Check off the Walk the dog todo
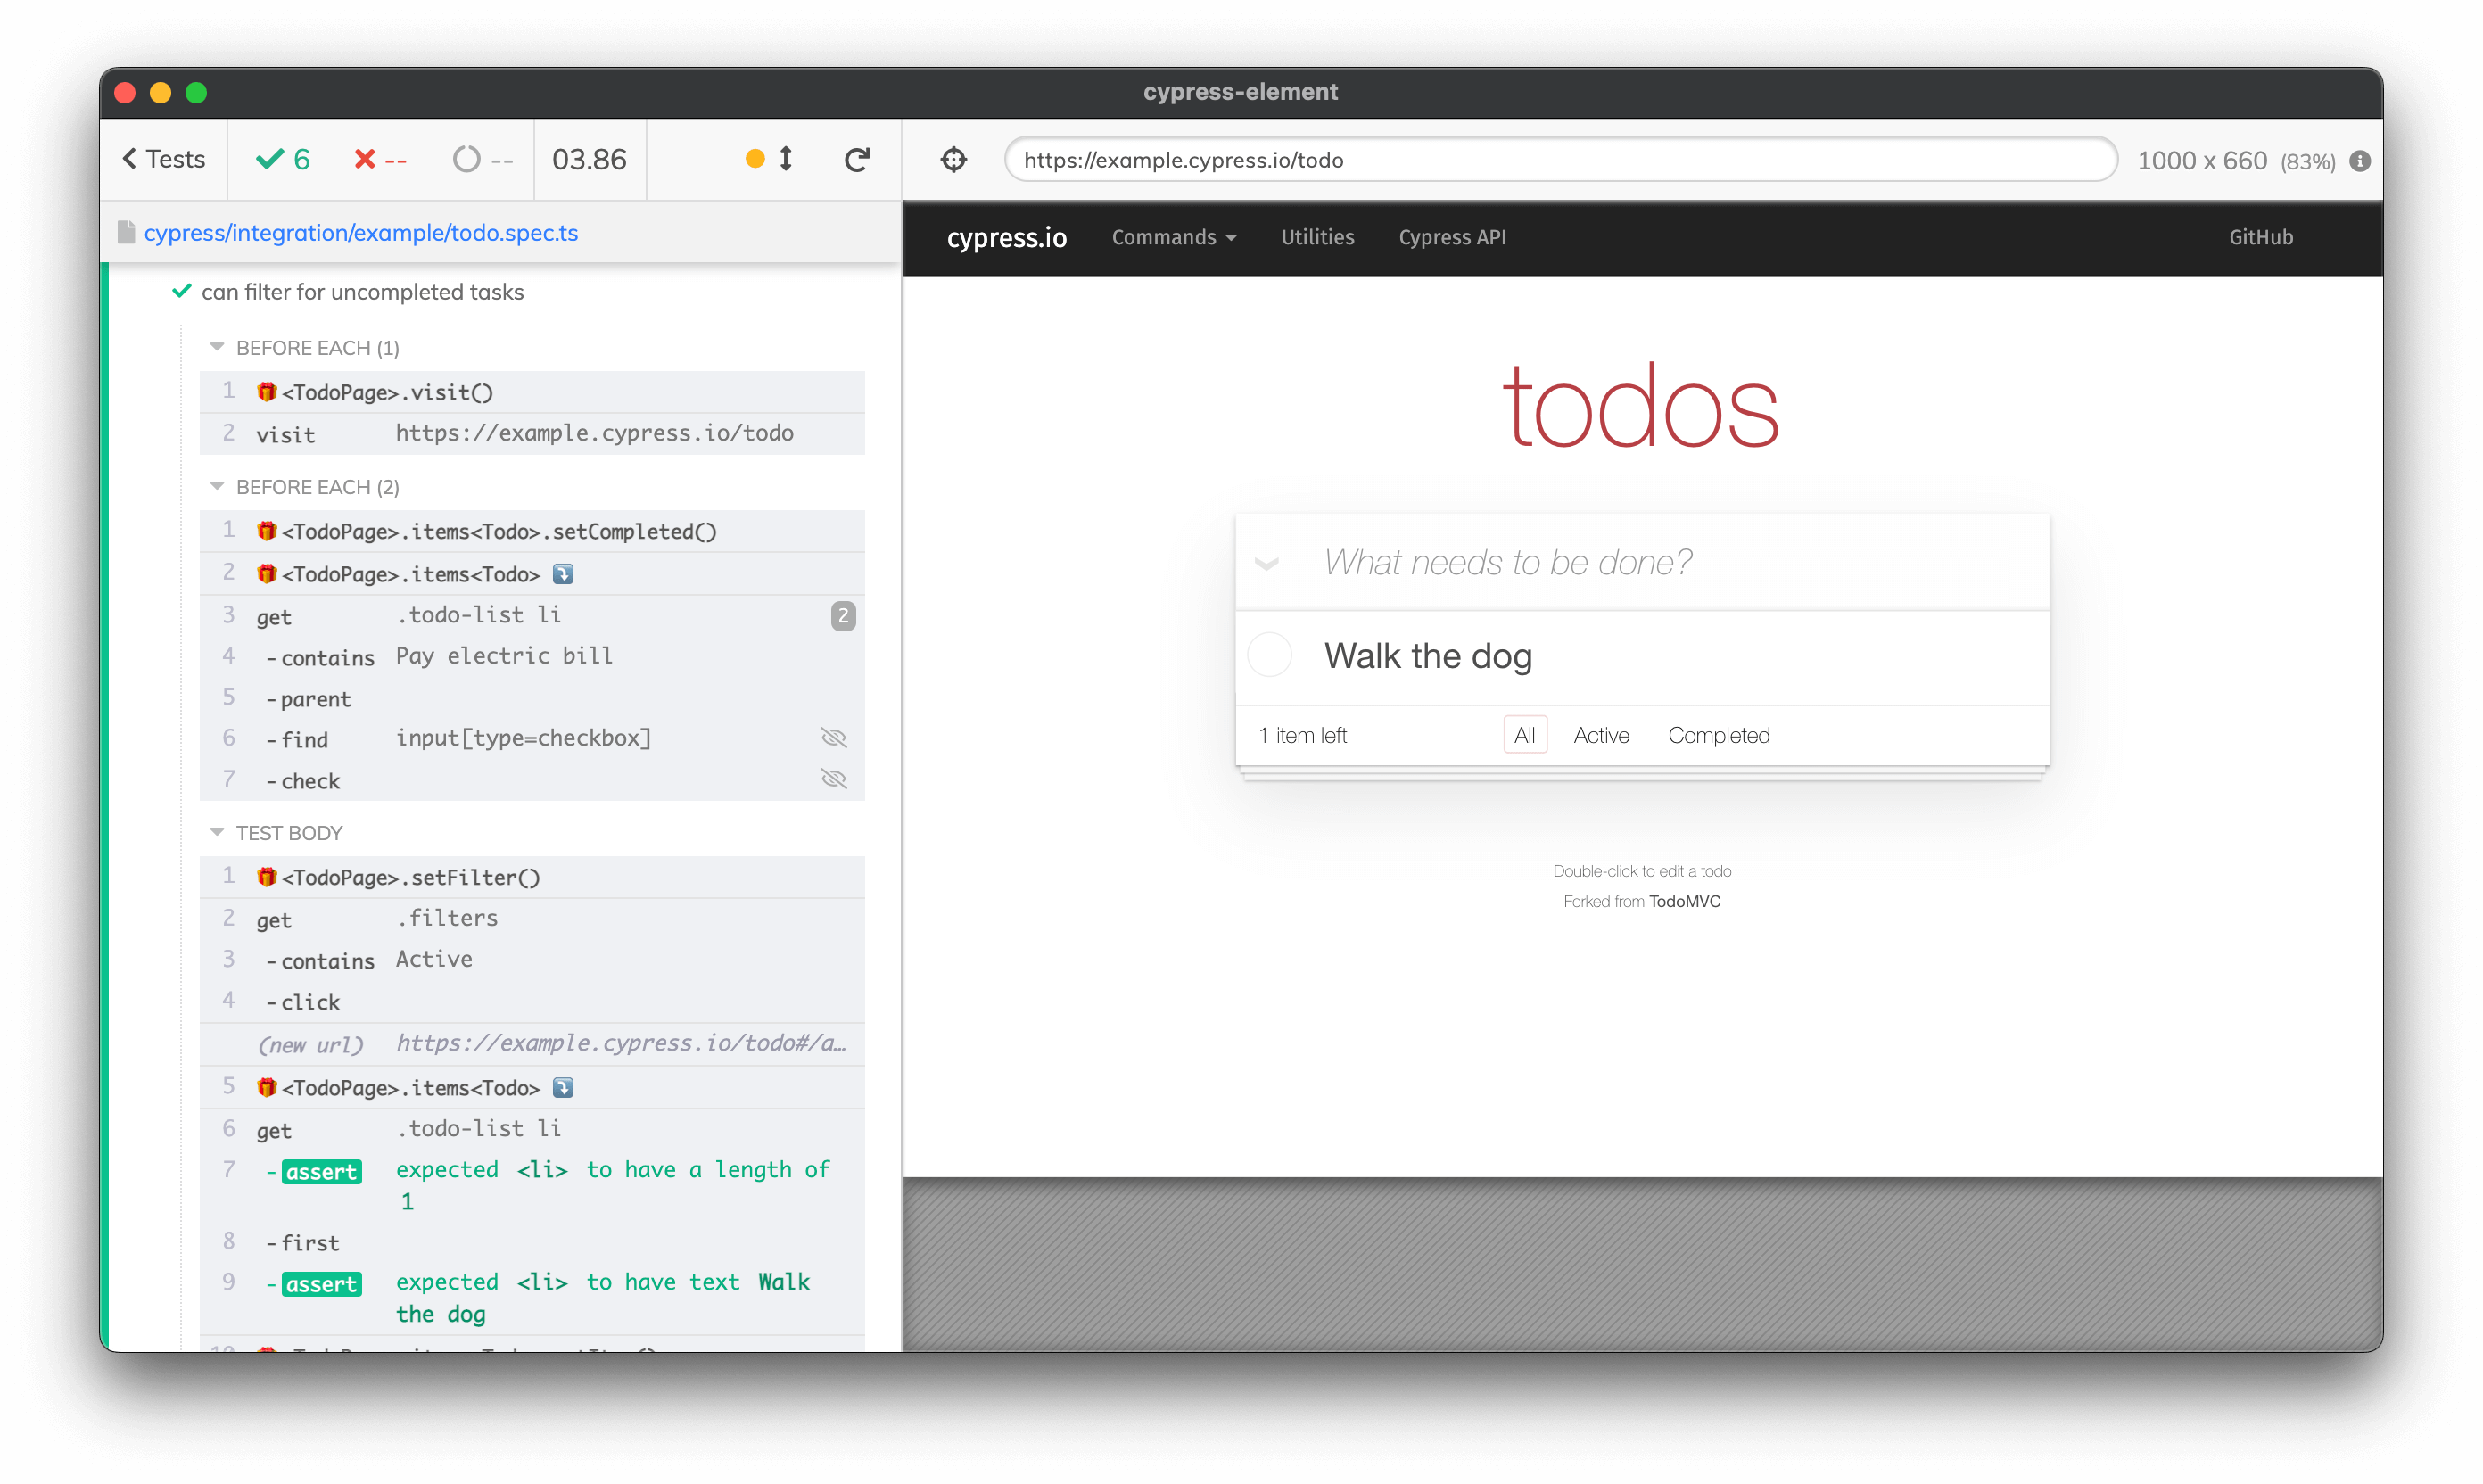Image resolution: width=2483 pixels, height=1484 pixels. click(1270, 655)
